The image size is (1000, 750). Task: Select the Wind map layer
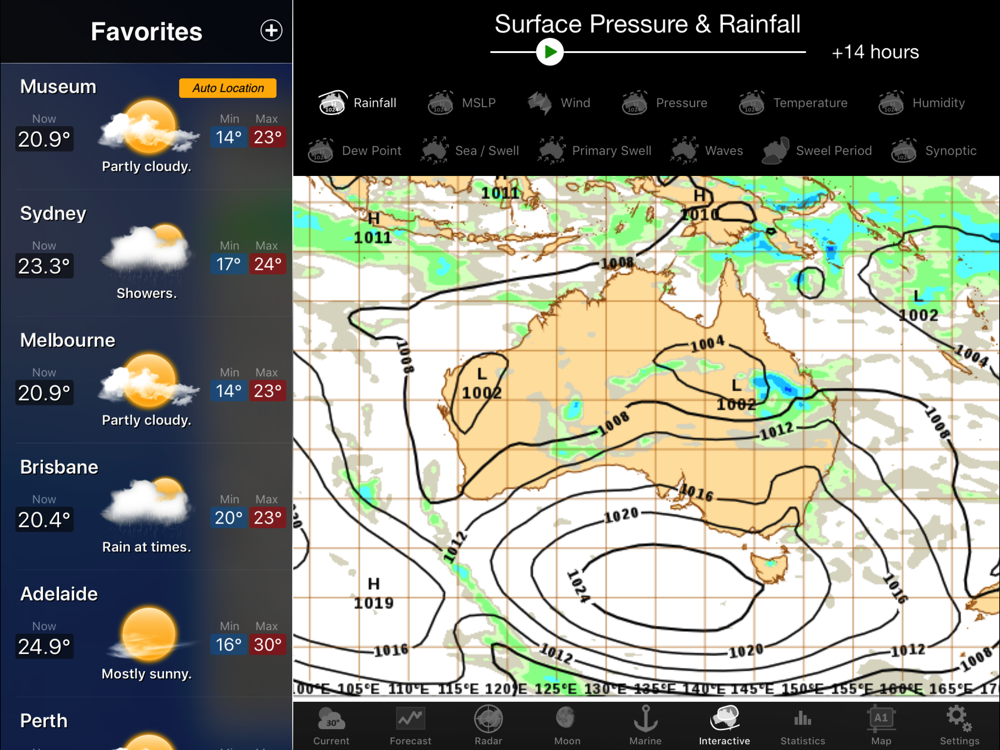click(x=559, y=103)
